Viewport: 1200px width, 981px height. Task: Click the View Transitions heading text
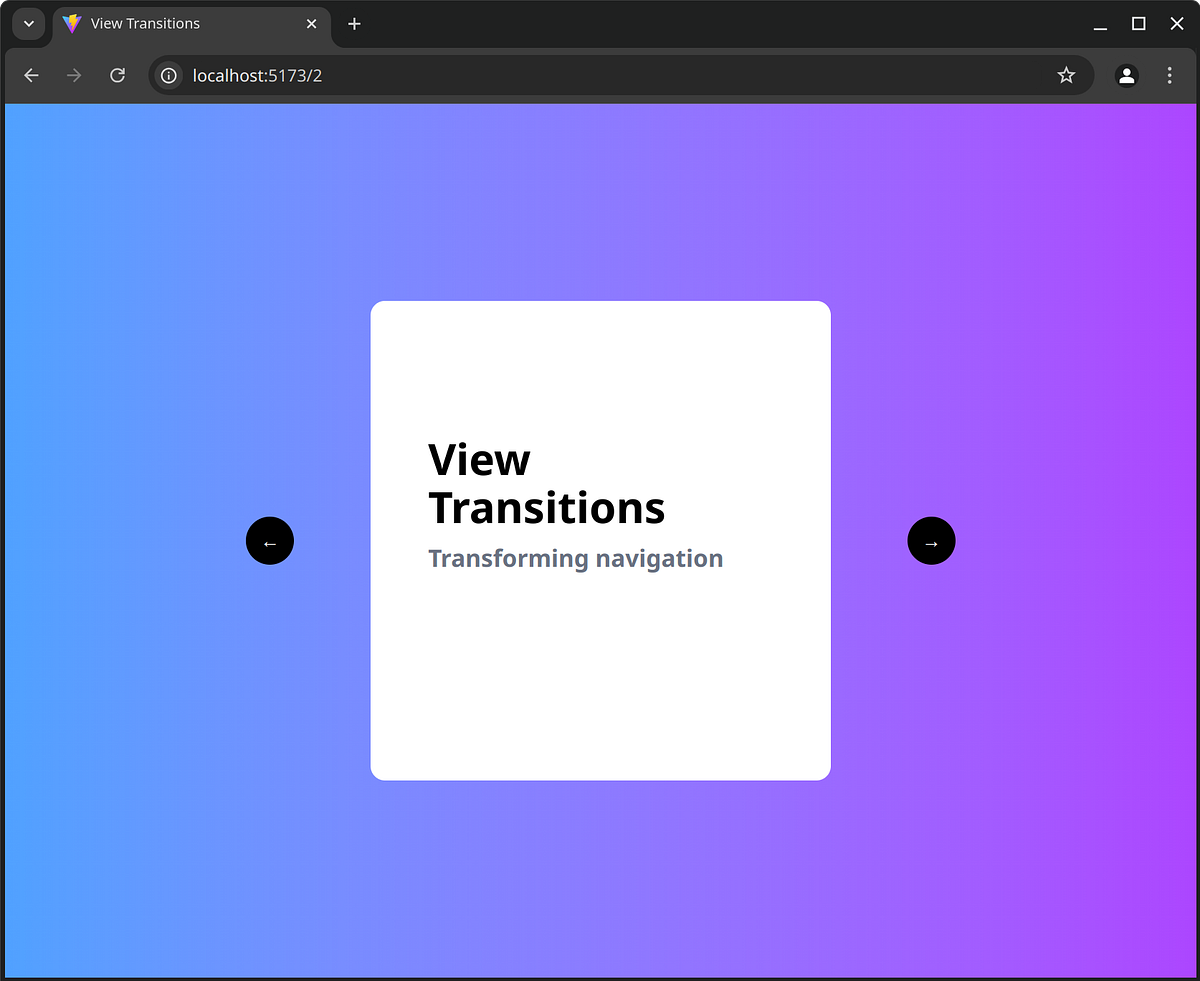pos(547,484)
